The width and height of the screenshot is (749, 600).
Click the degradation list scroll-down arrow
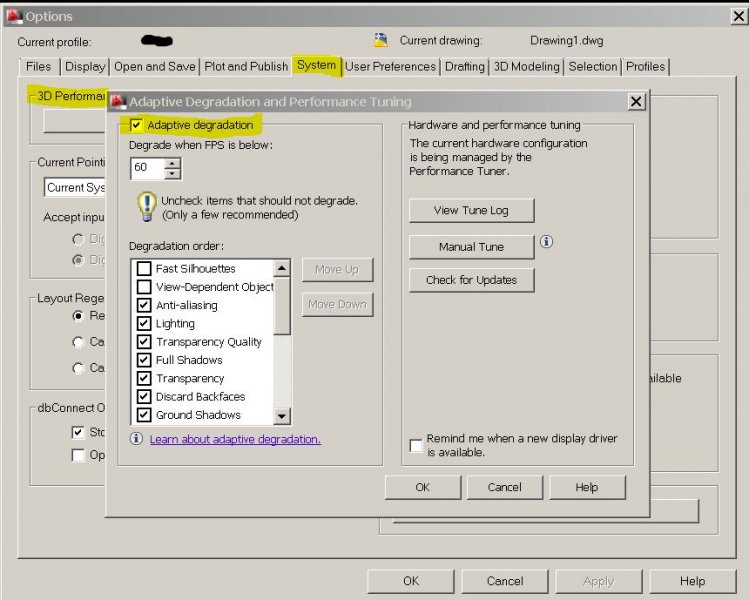[x=282, y=416]
